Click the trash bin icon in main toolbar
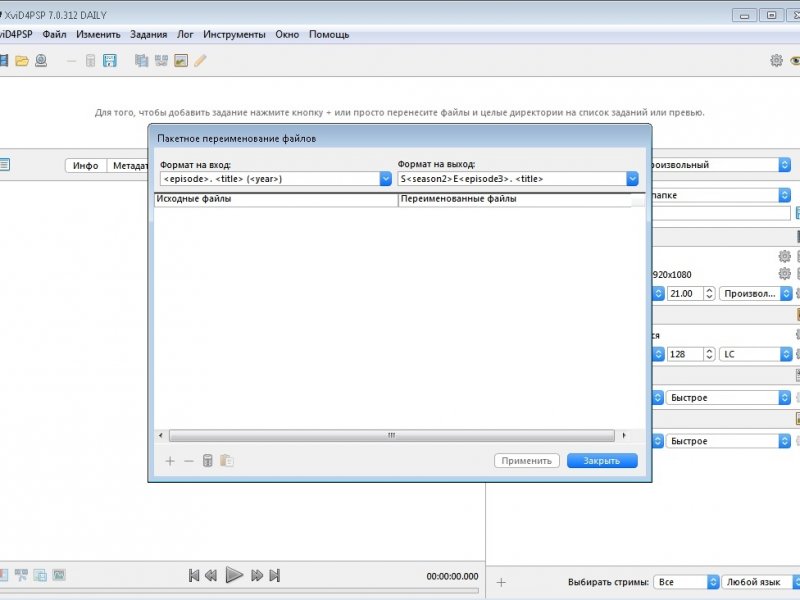800x600 pixels. pos(90,61)
